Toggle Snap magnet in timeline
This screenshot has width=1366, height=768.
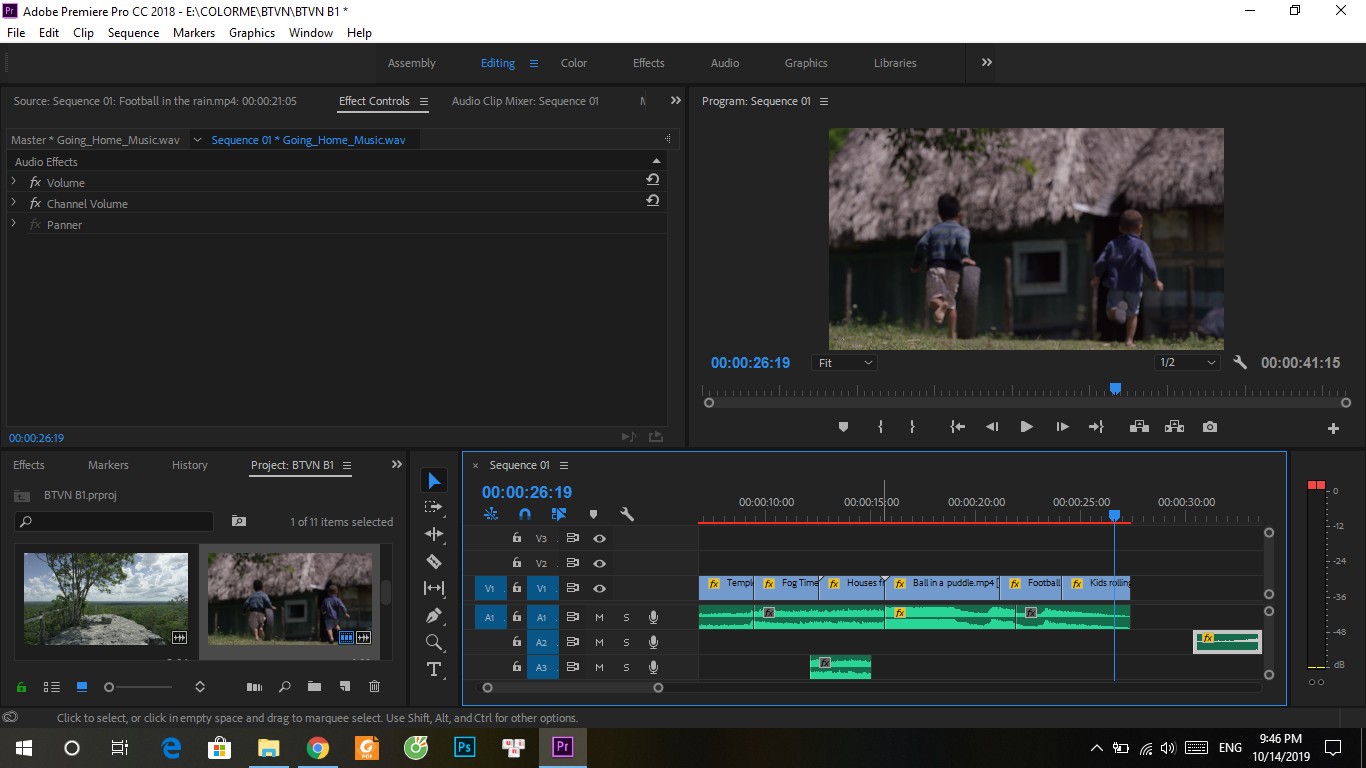525,514
